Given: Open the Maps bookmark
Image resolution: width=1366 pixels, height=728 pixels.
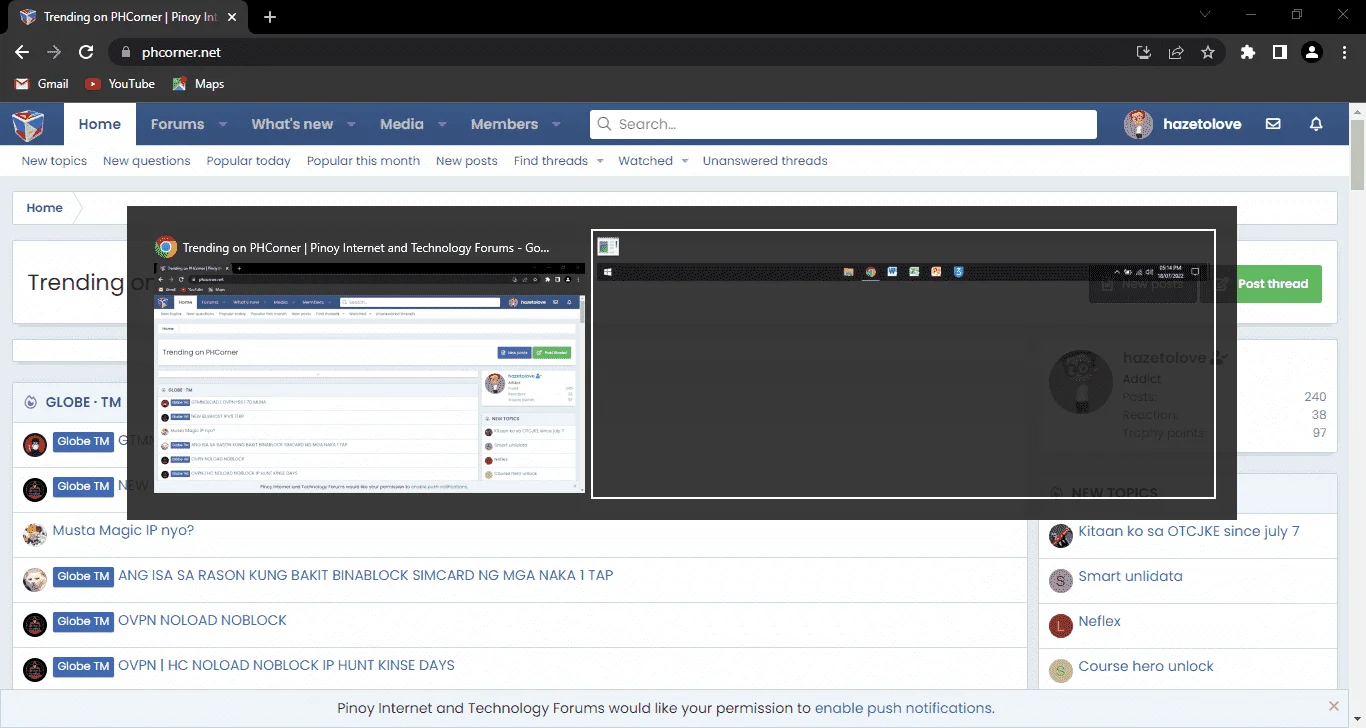Looking at the screenshot, I should click(x=198, y=84).
